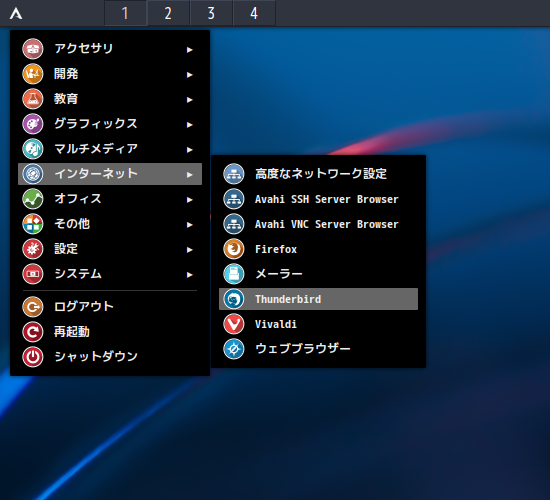Expand the グラフィックス submenu arrow

tap(190, 125)
